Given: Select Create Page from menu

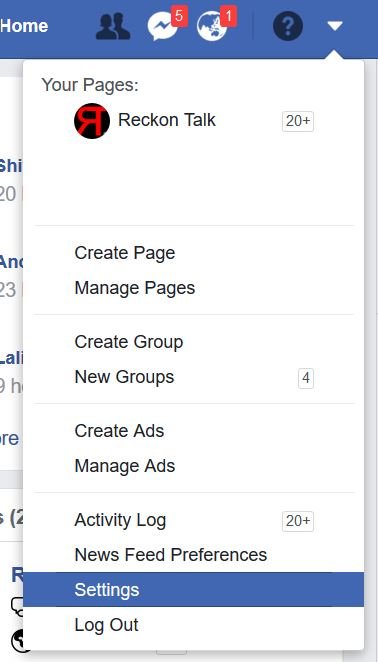Looking at the screenshot, I should pos(125,253).
